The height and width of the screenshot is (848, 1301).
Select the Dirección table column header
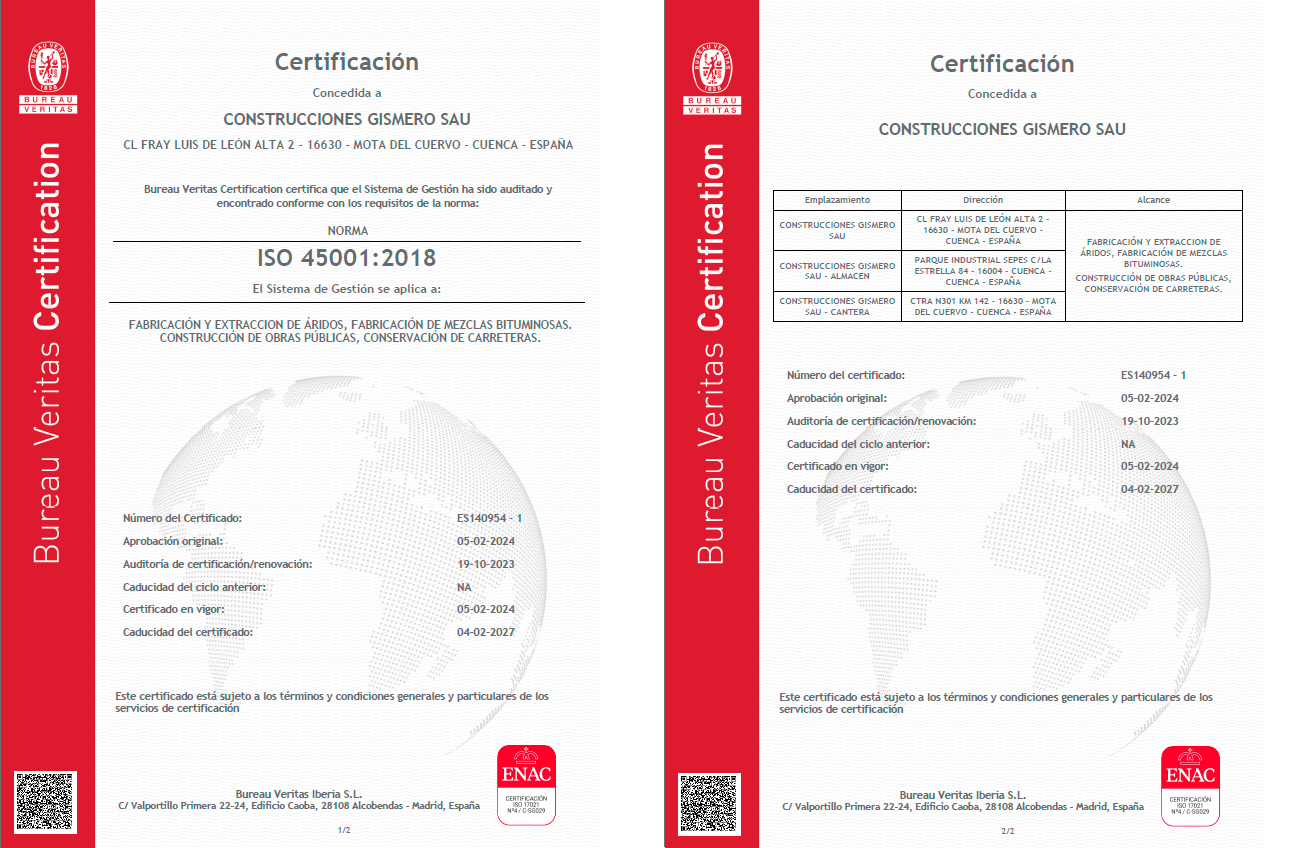(x=982, y=200)
